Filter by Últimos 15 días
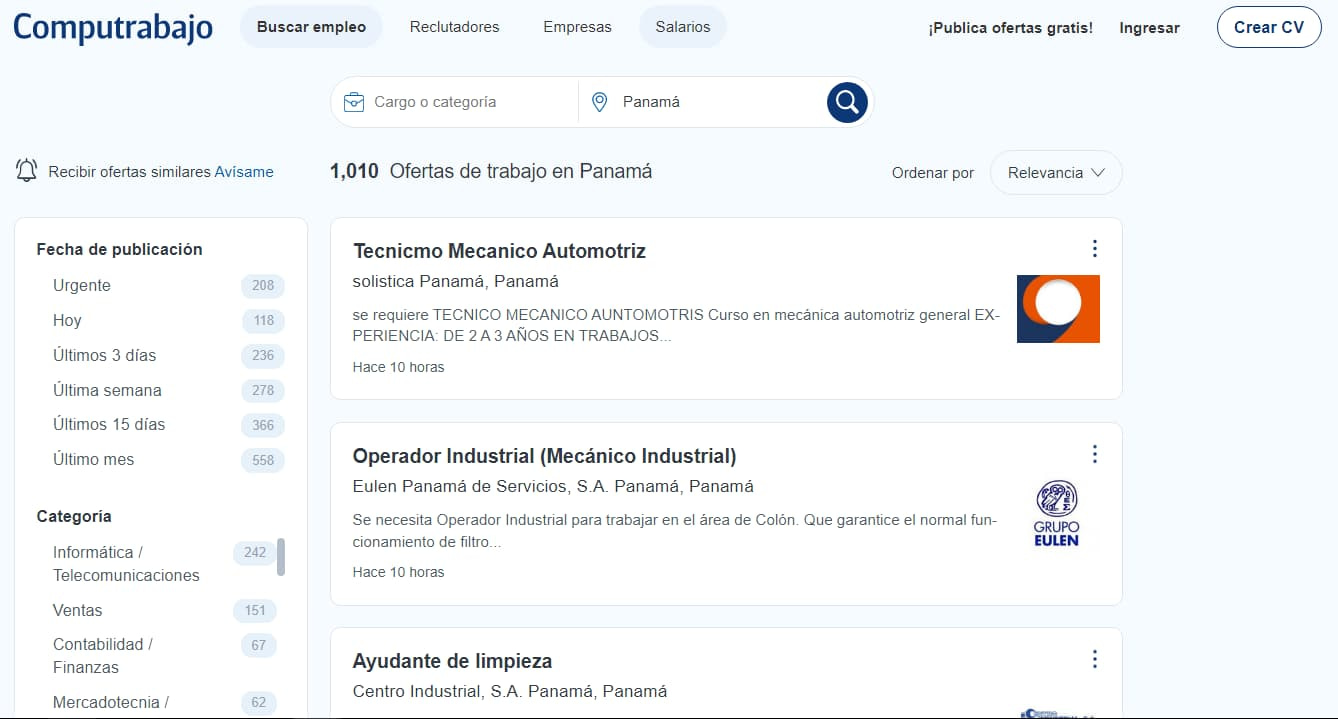The height and width of the screenshot is (719, 1338). coord(109,424)
